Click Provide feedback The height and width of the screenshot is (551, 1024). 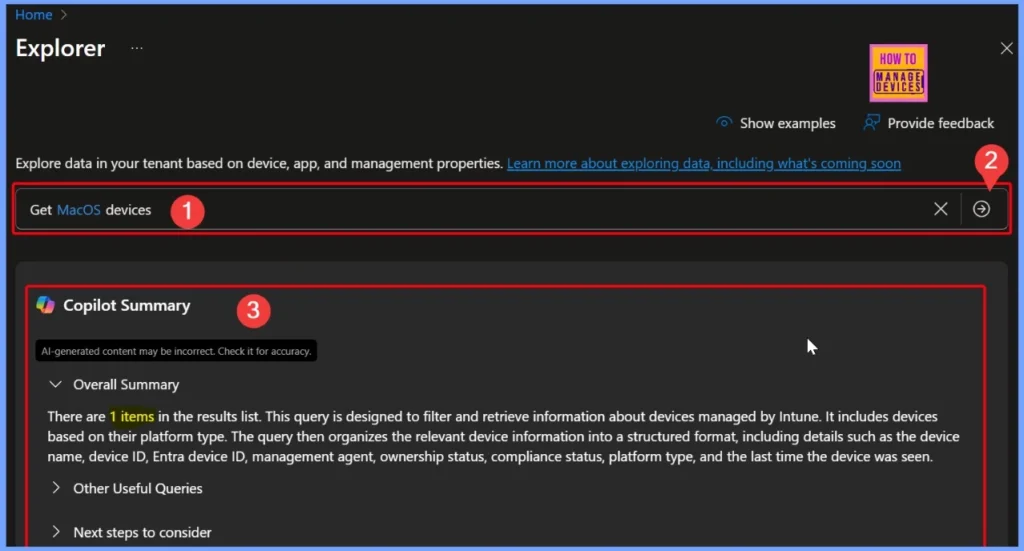940,123
